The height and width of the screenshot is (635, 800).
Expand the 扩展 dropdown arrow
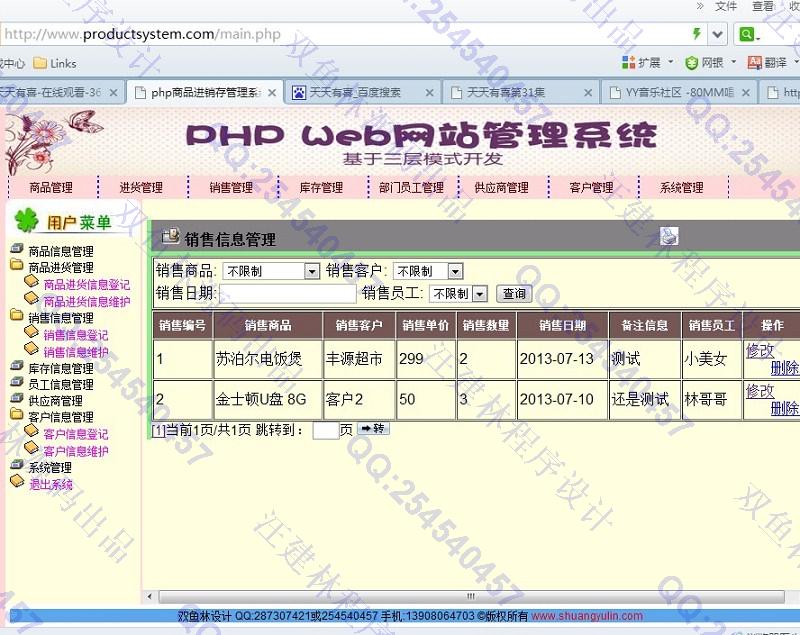[670, 62]
